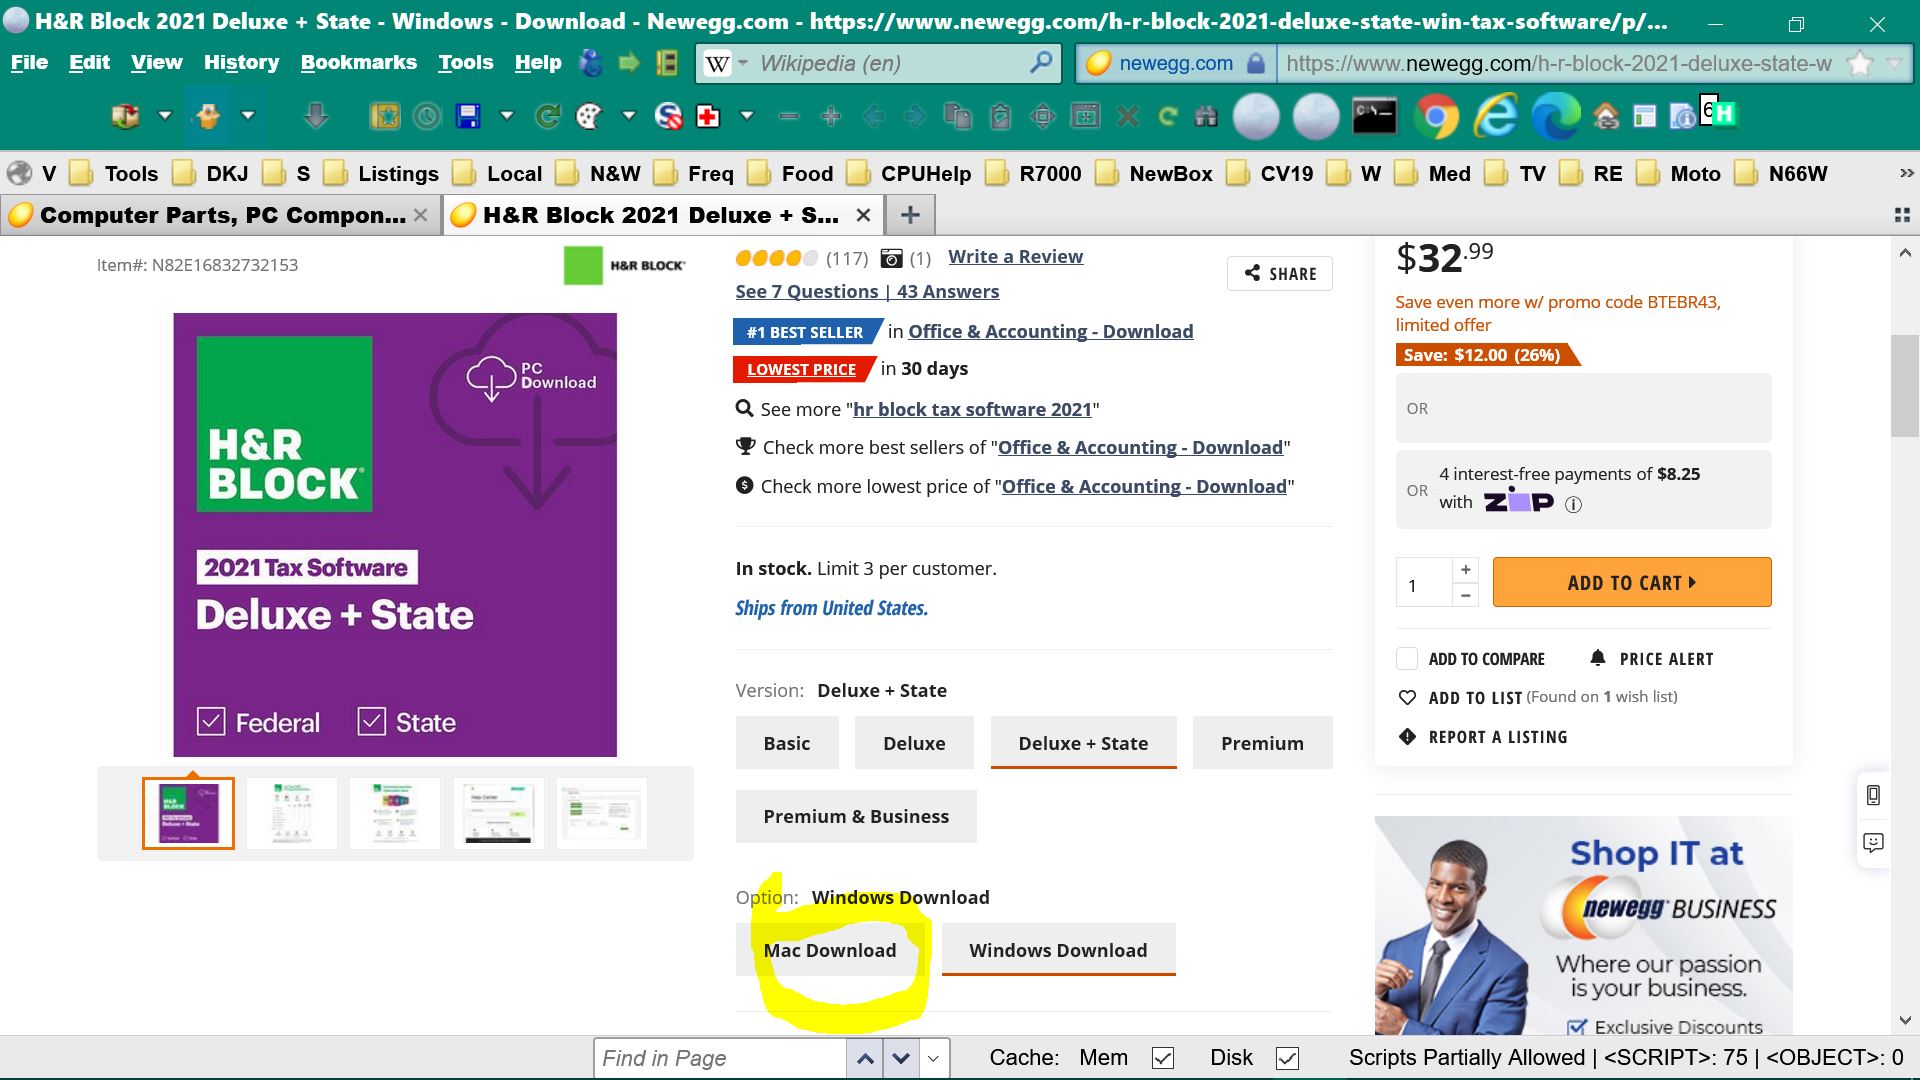Click the red cross first-aid icon
Image resolution: width=1920 pixels, height=1080 pixels.
coord(708,117)
